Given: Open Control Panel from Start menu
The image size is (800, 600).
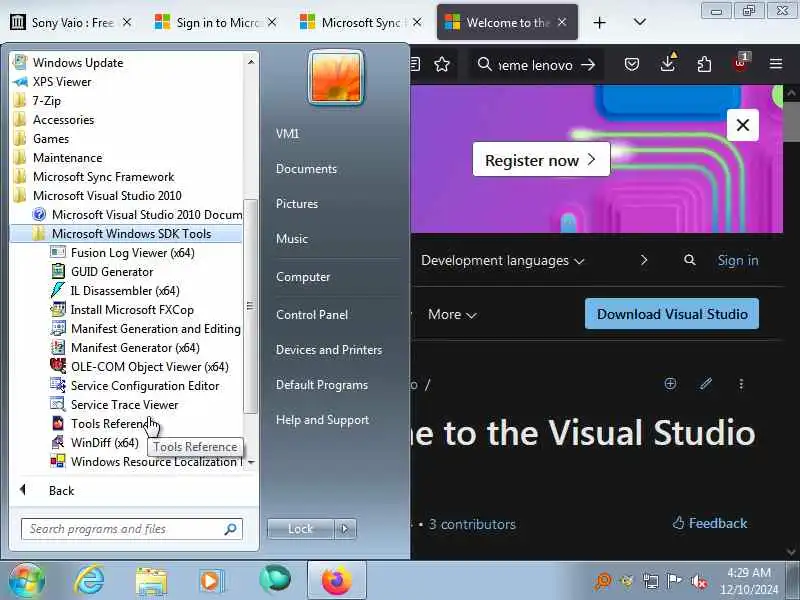Looking at the screenshot, I should coord(312,315).
